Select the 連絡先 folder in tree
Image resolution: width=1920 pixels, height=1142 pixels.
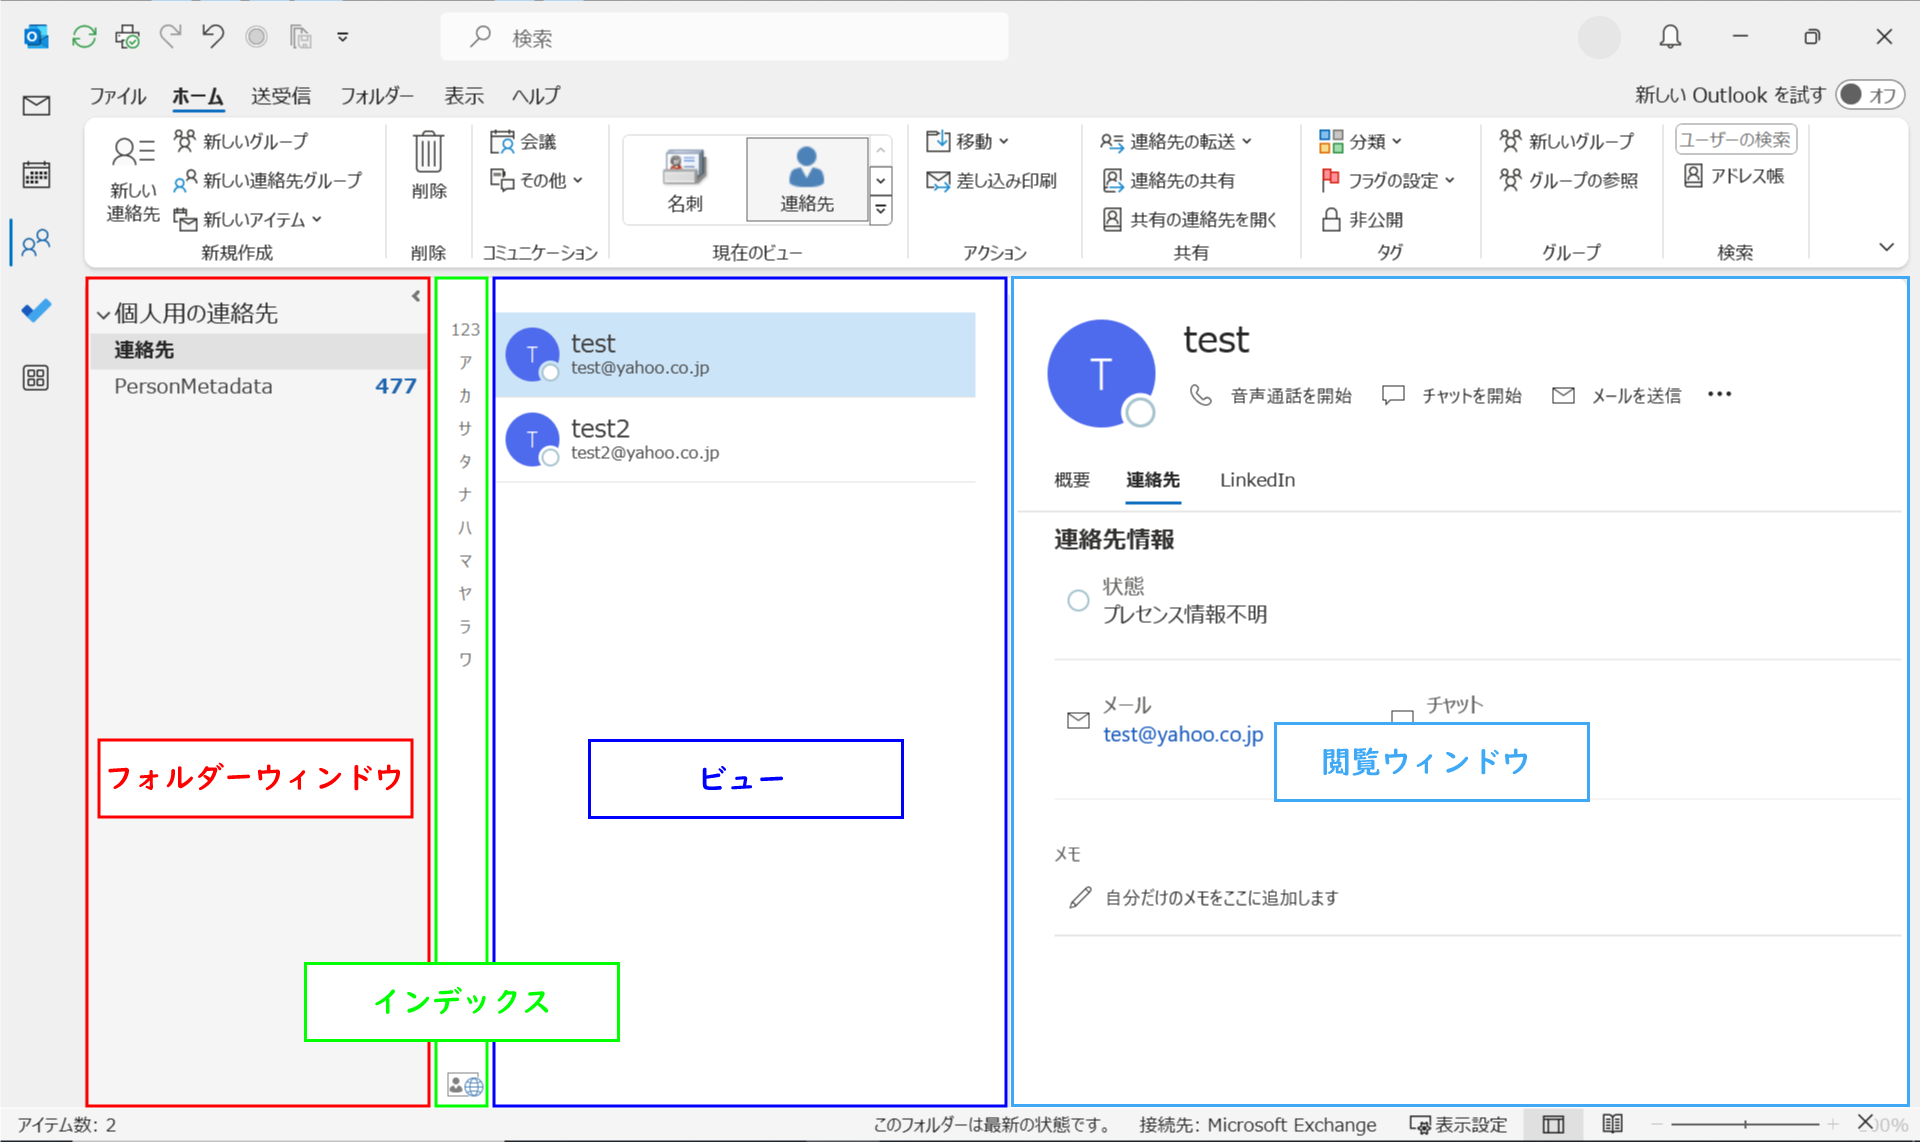(258, 350)
